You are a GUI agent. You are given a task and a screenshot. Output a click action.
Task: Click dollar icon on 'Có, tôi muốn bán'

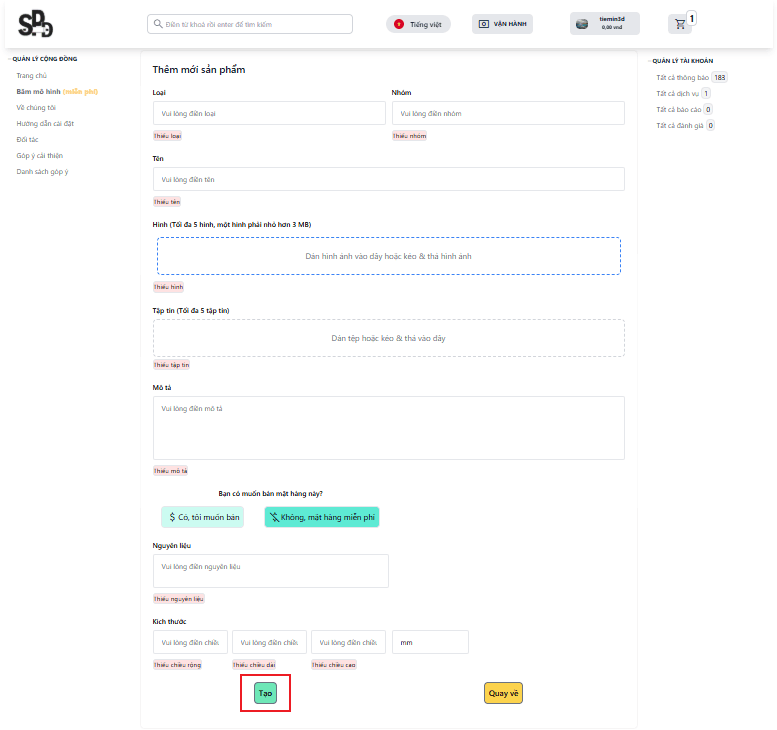[x=172, y=517]
